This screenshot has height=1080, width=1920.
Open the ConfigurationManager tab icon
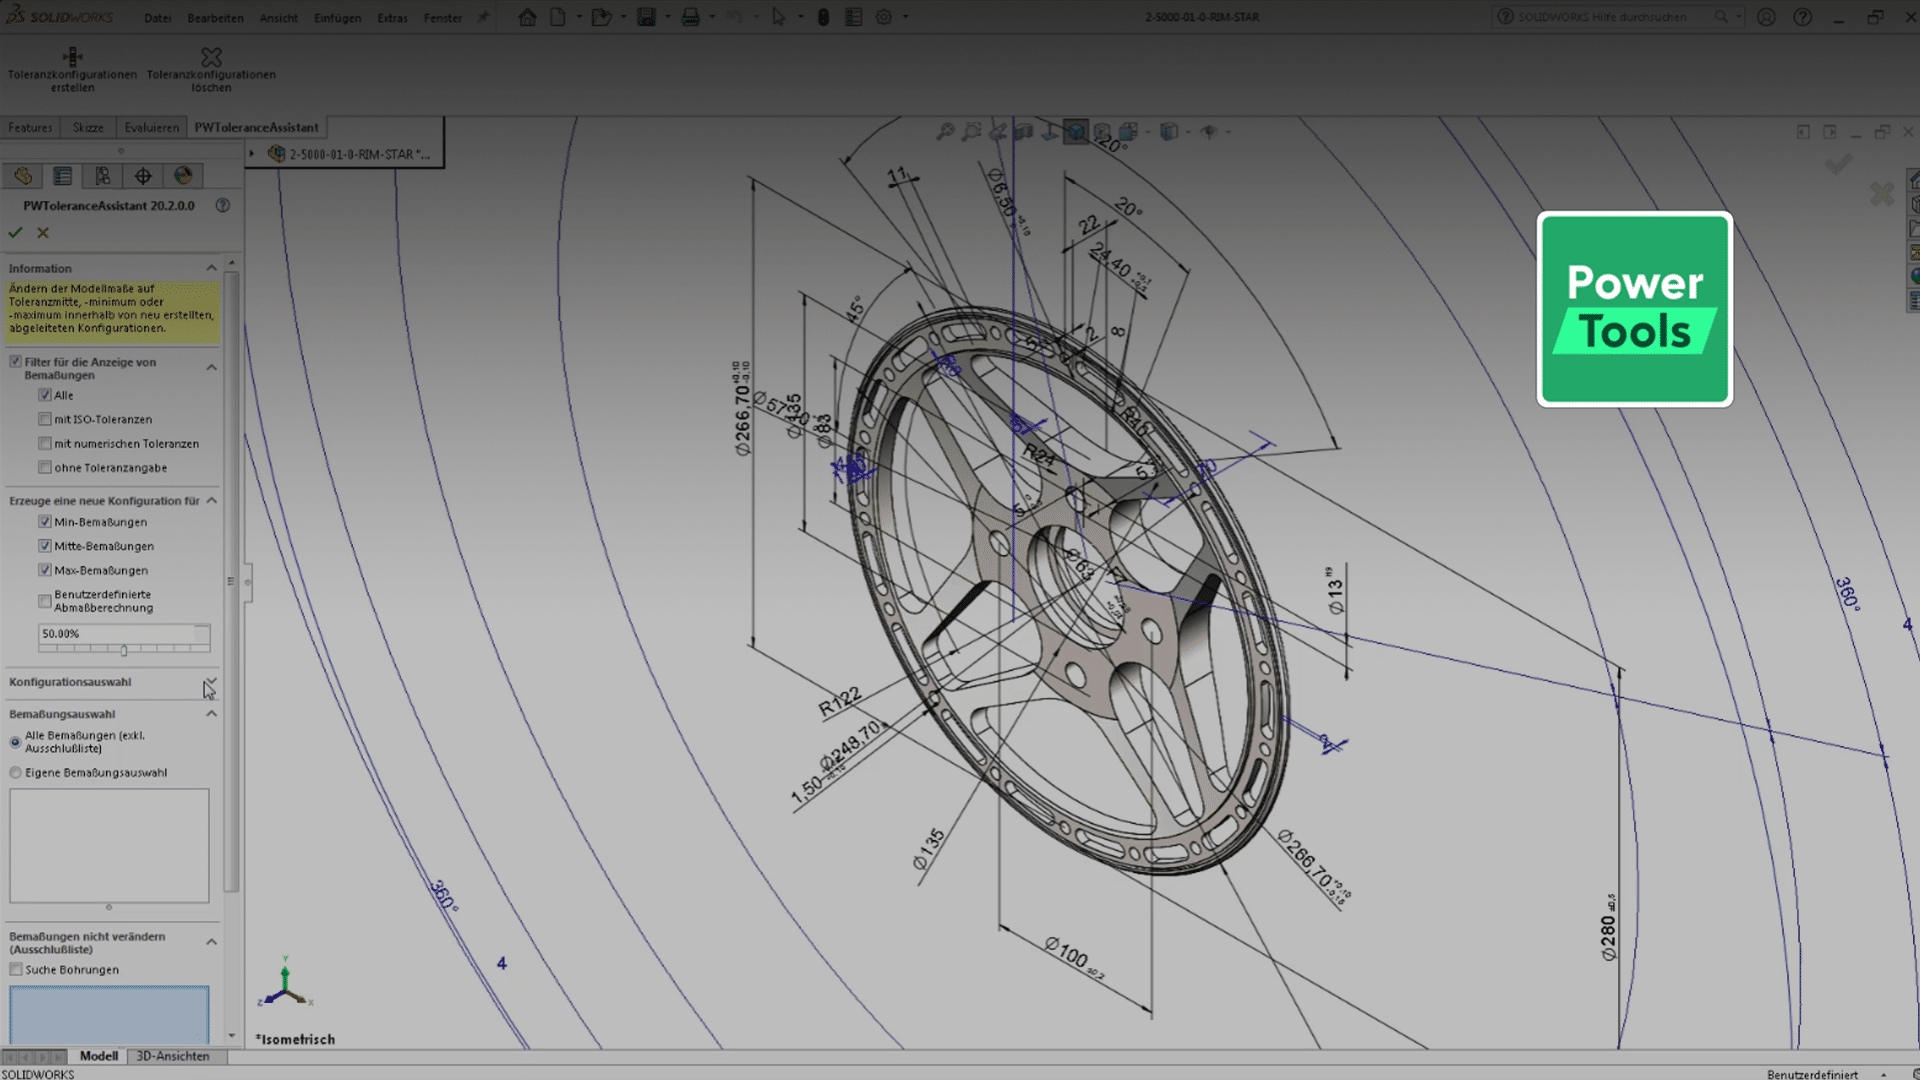(x=102, y=176)
